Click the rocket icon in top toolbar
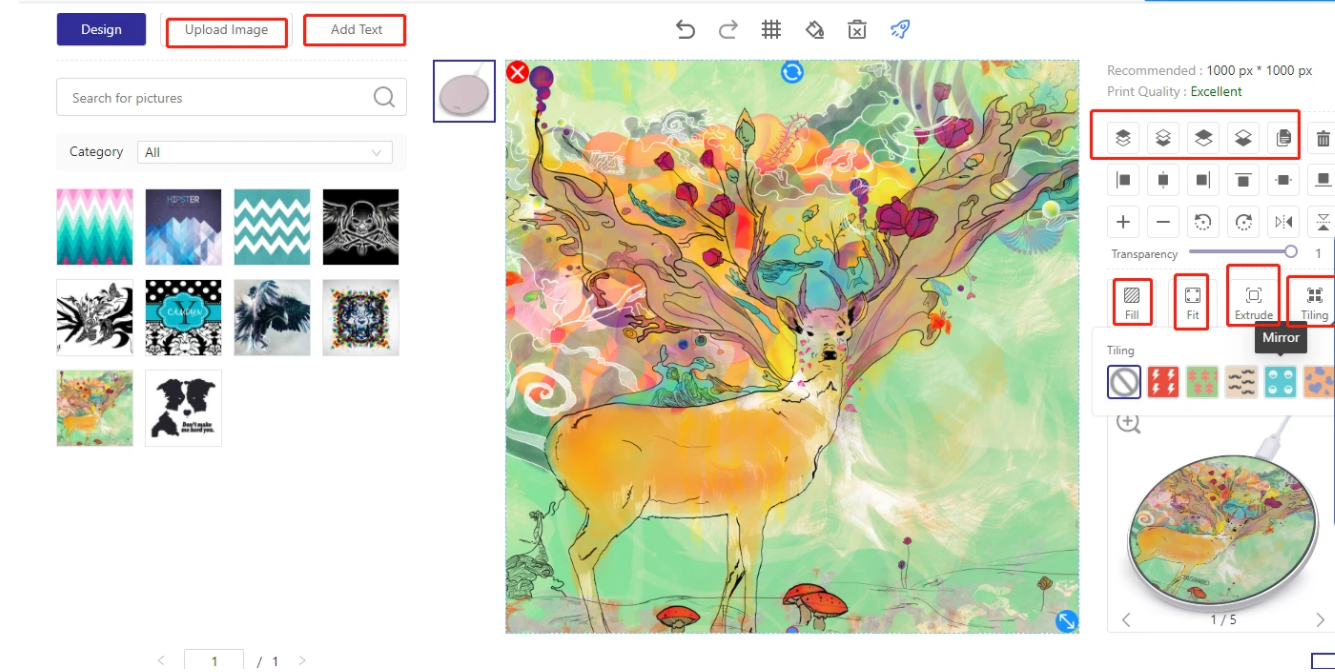 coord(900,30)
